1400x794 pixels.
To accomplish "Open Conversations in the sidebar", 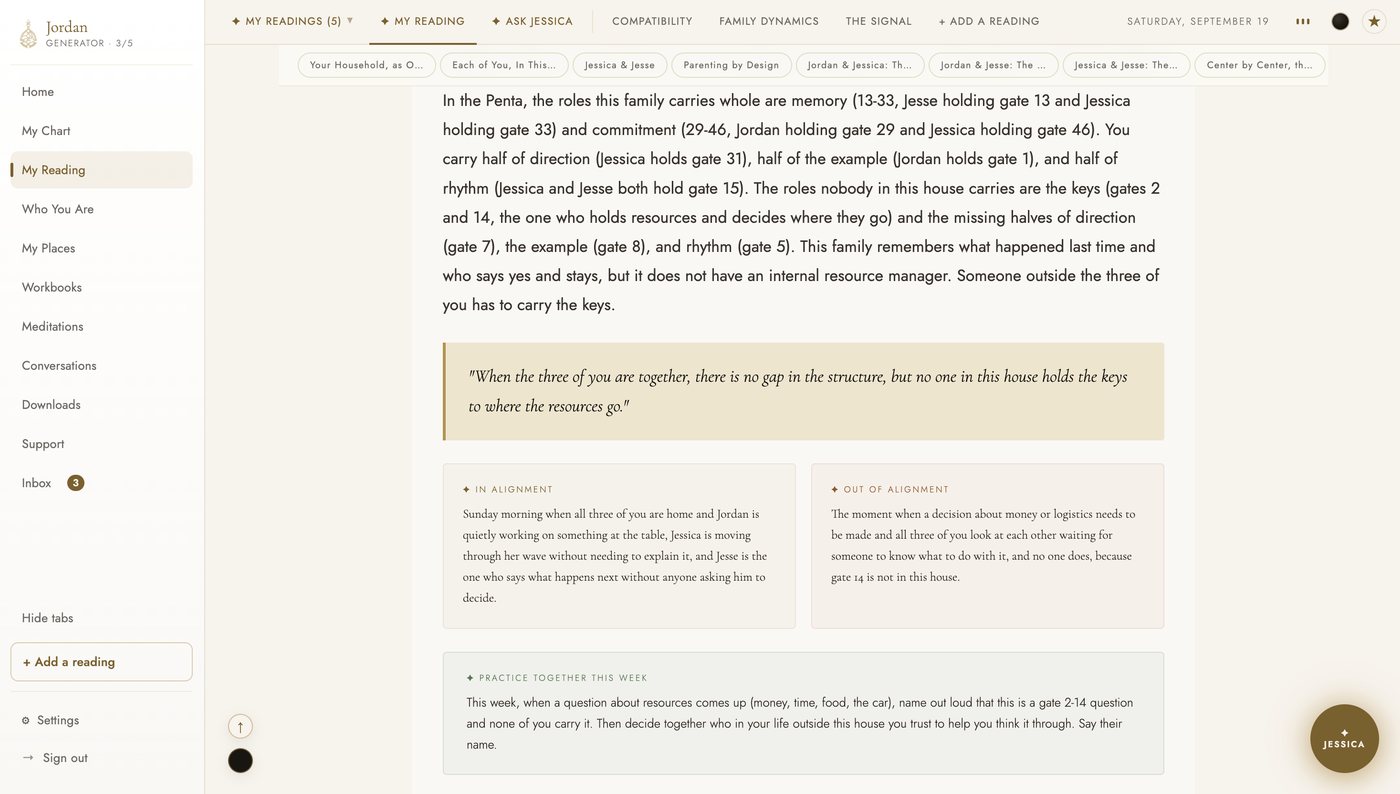I will point(101,365).
